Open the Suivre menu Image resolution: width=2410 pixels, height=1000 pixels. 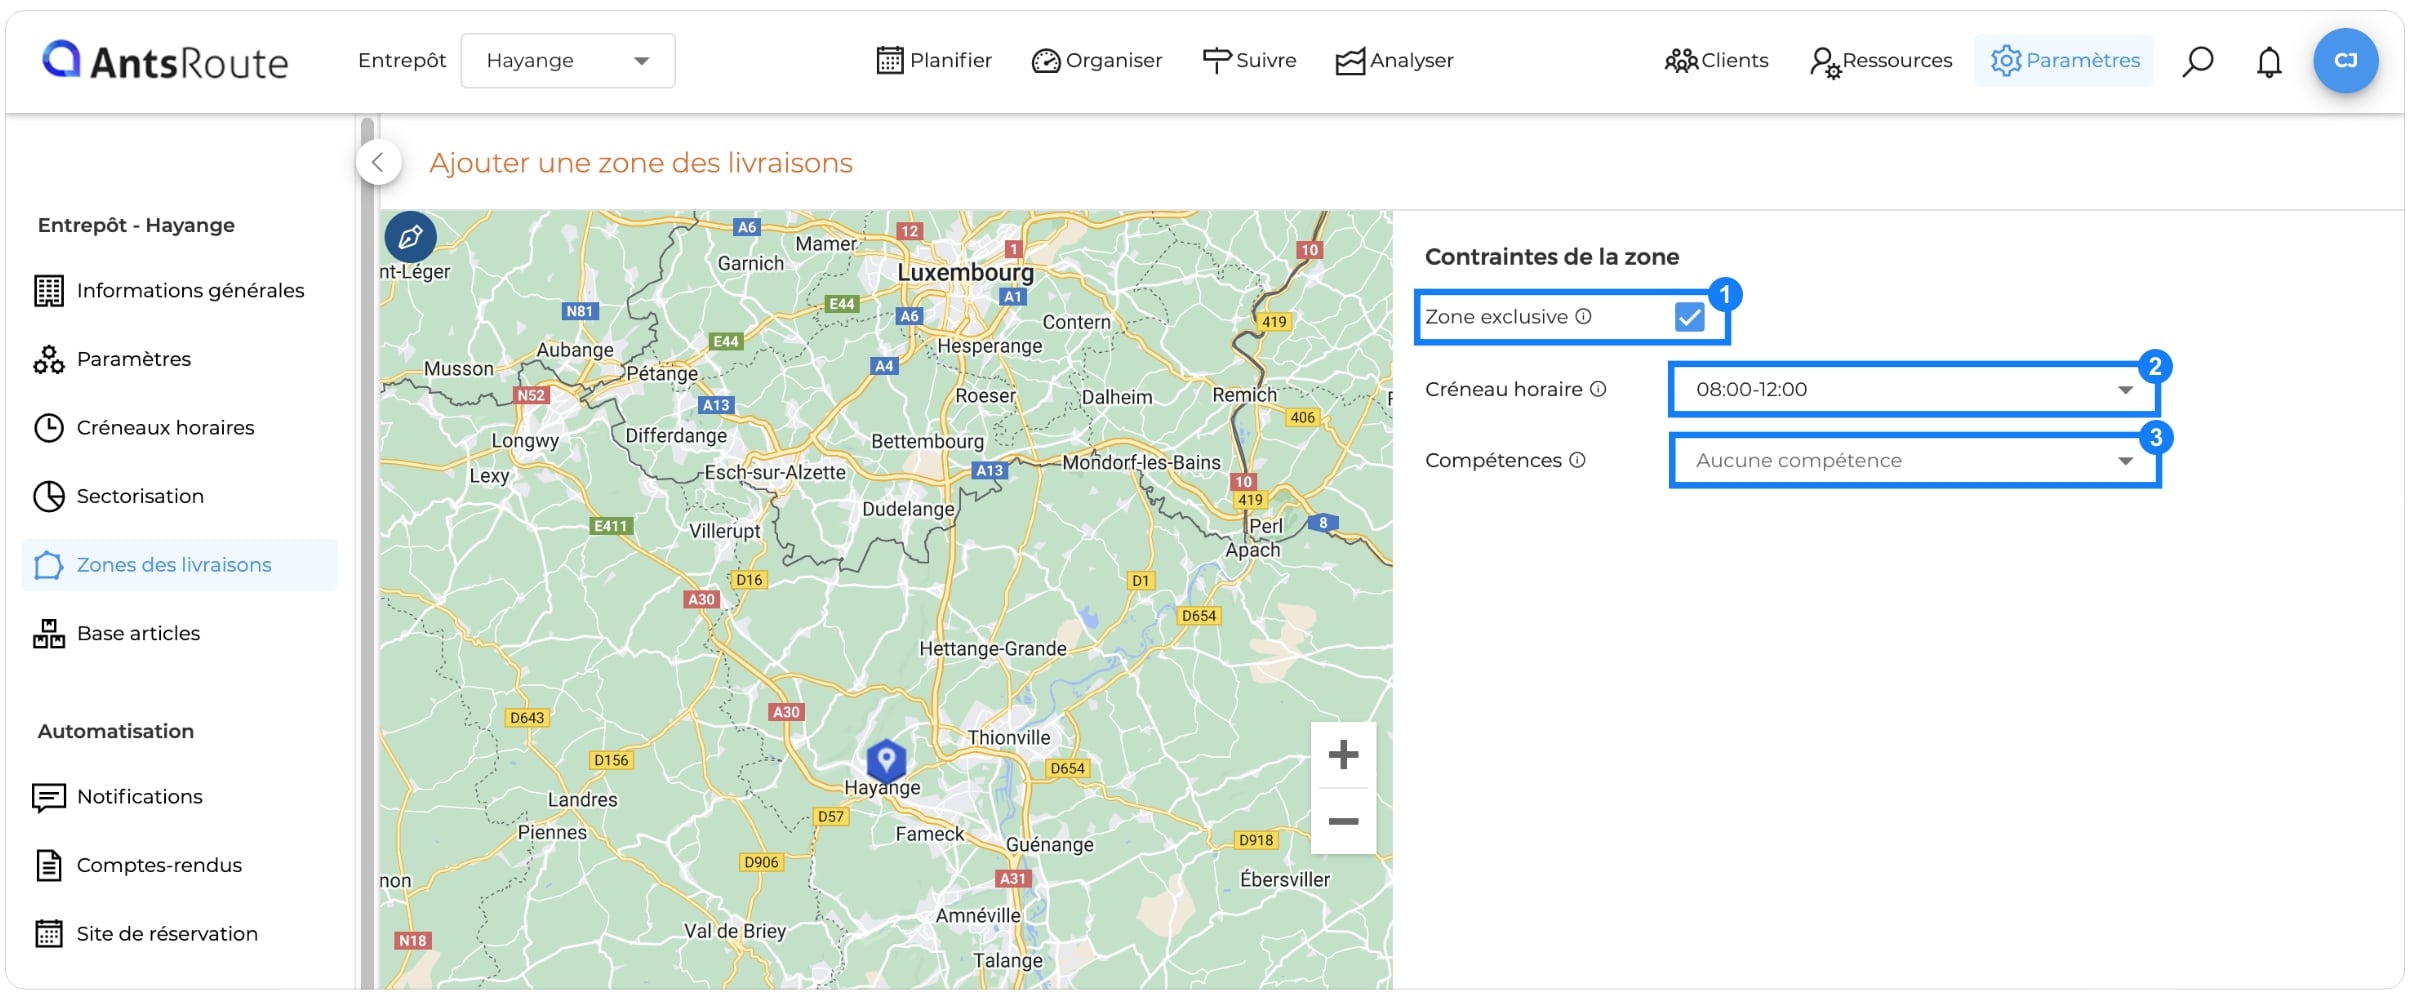[1249, 61]
